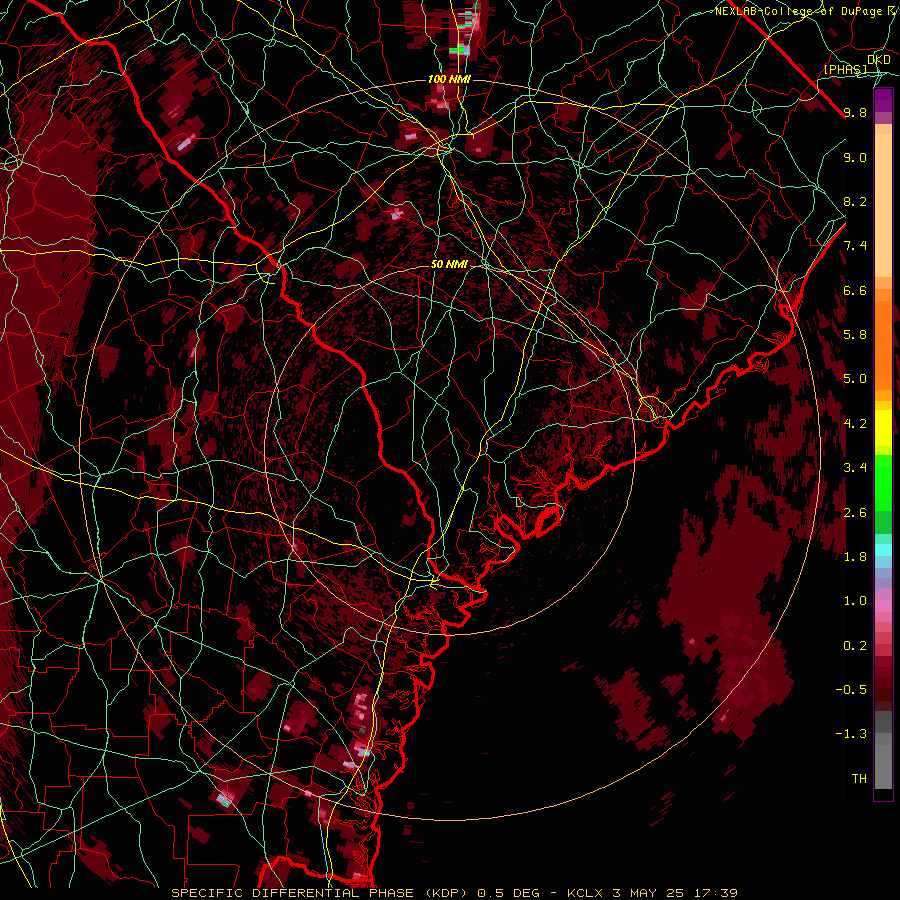Click the orange segment of the color bar

point(883,344)
